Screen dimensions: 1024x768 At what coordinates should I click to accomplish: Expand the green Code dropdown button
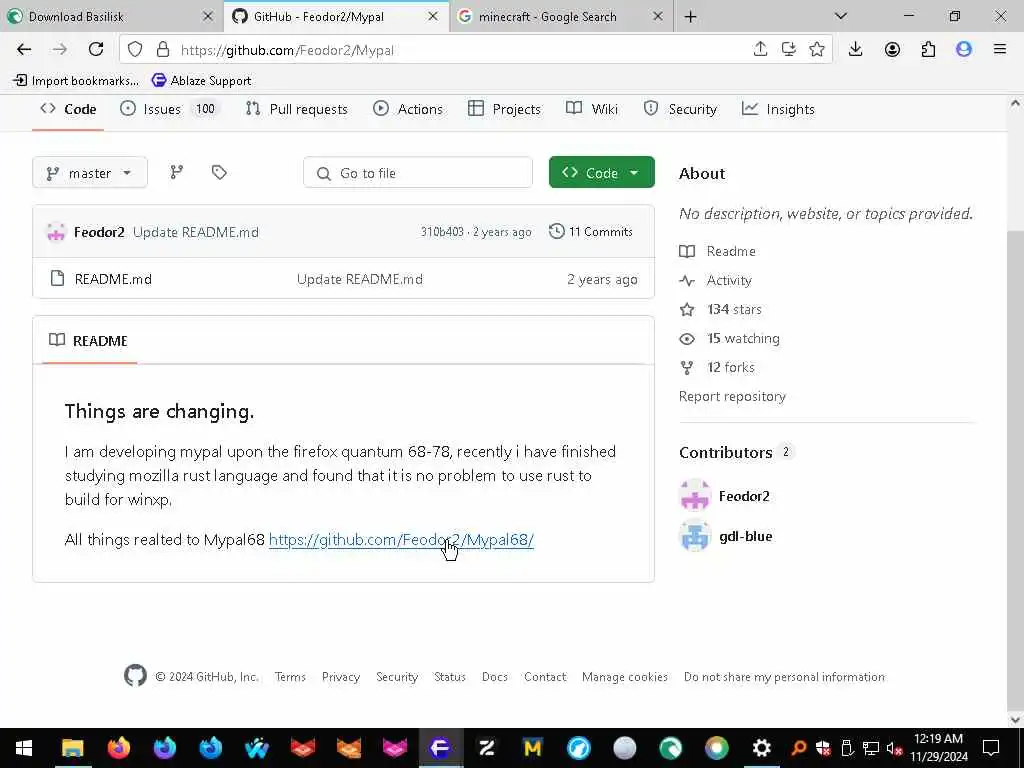click(601, 172)
